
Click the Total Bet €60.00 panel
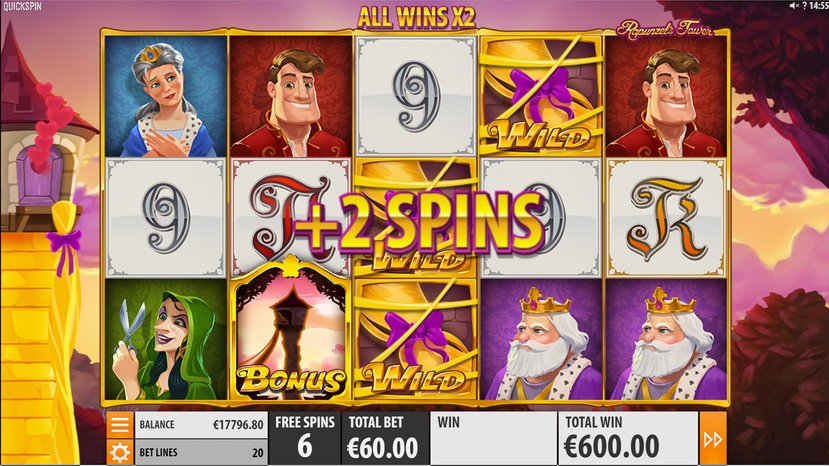(x=384, y=438)
